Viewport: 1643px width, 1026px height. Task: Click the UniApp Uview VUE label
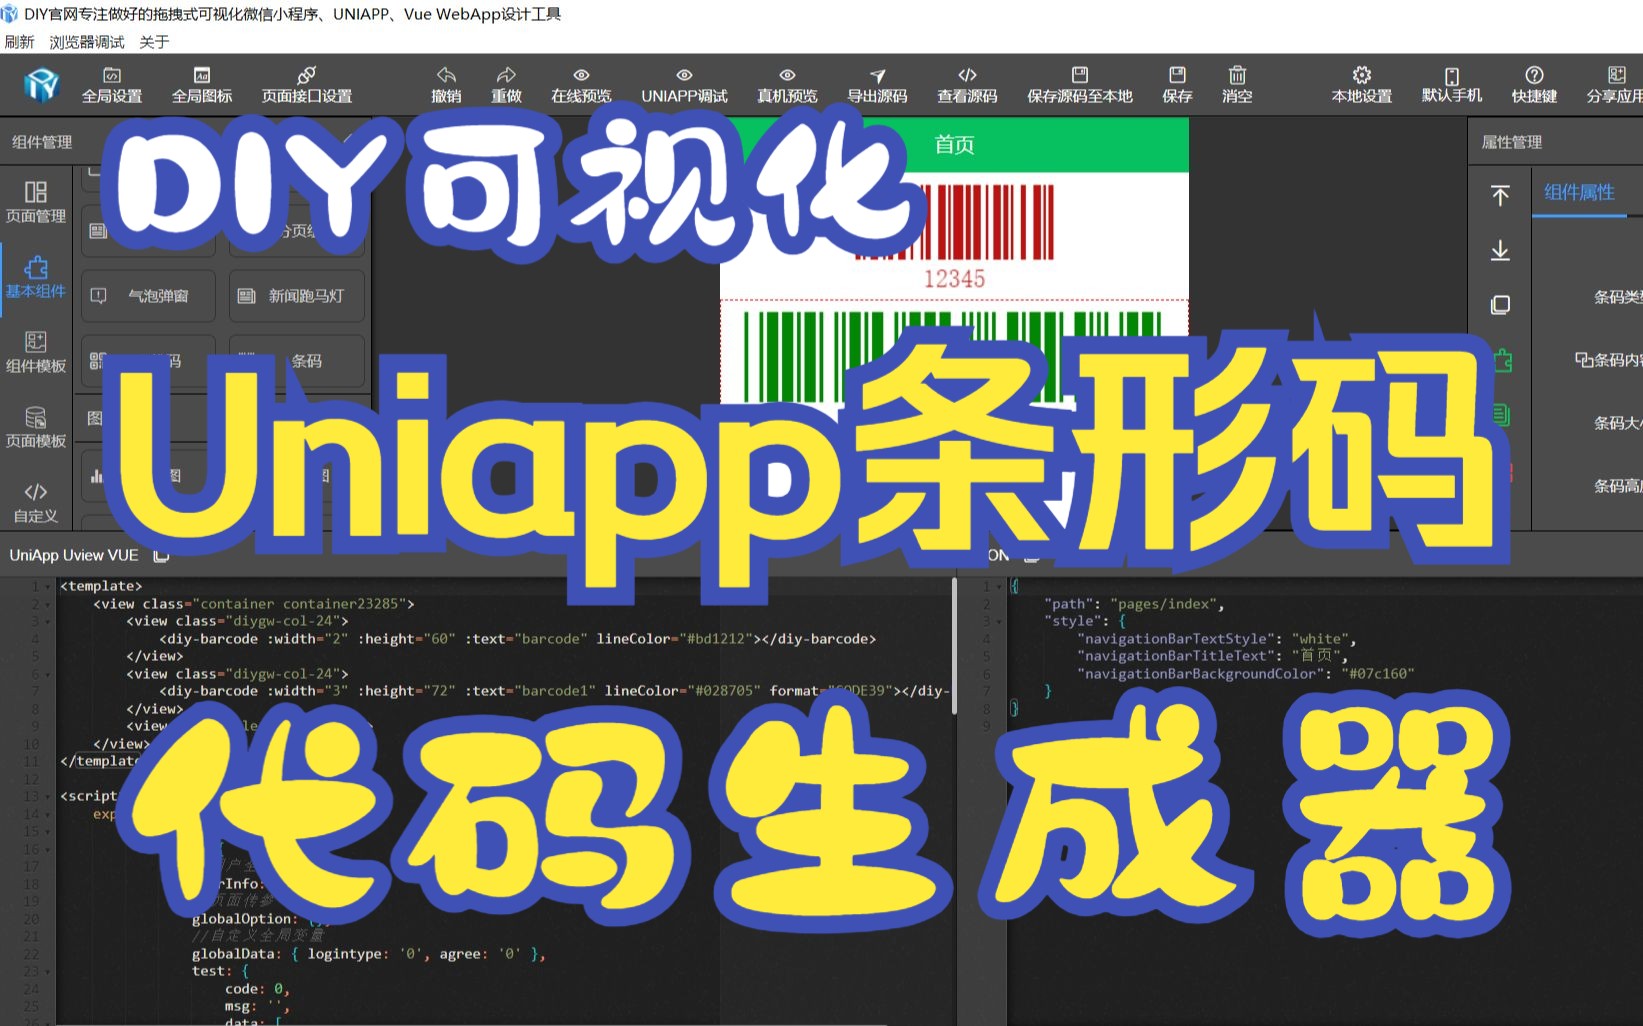[74, 555]
